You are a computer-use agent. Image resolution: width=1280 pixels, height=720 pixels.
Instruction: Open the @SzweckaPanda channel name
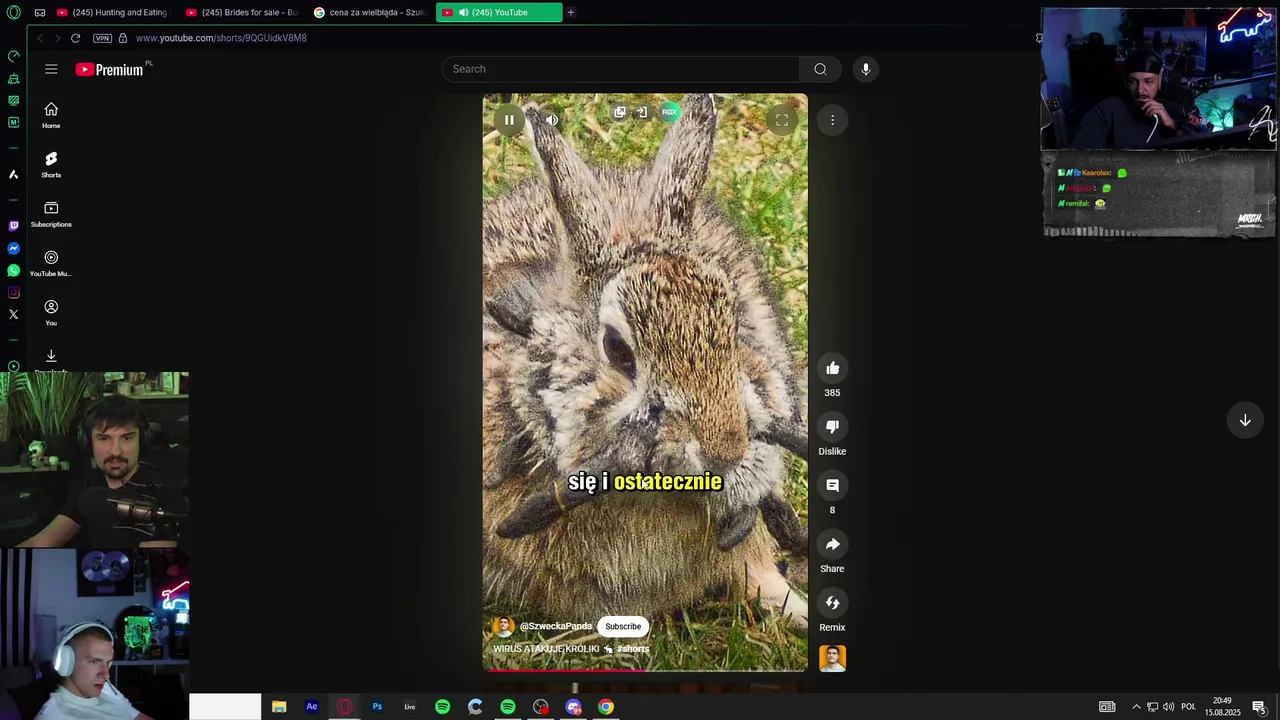point(556,626)
